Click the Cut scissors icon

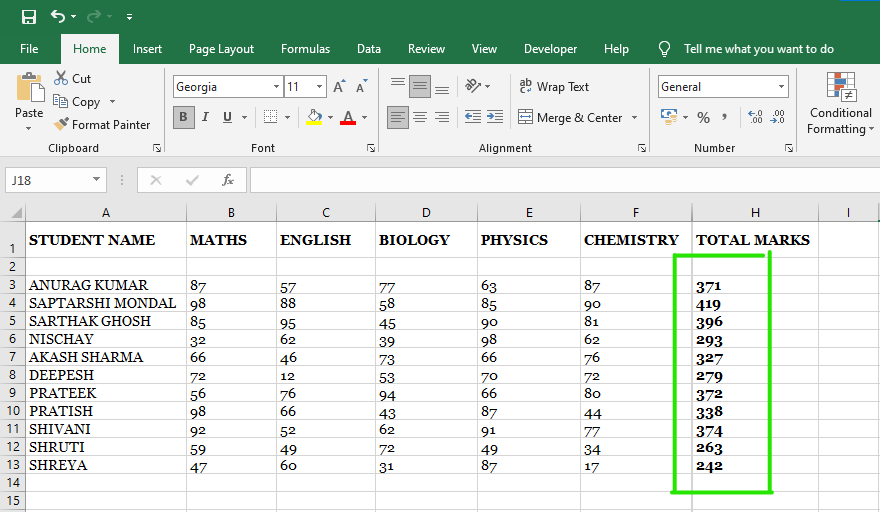tap(61, 78)
